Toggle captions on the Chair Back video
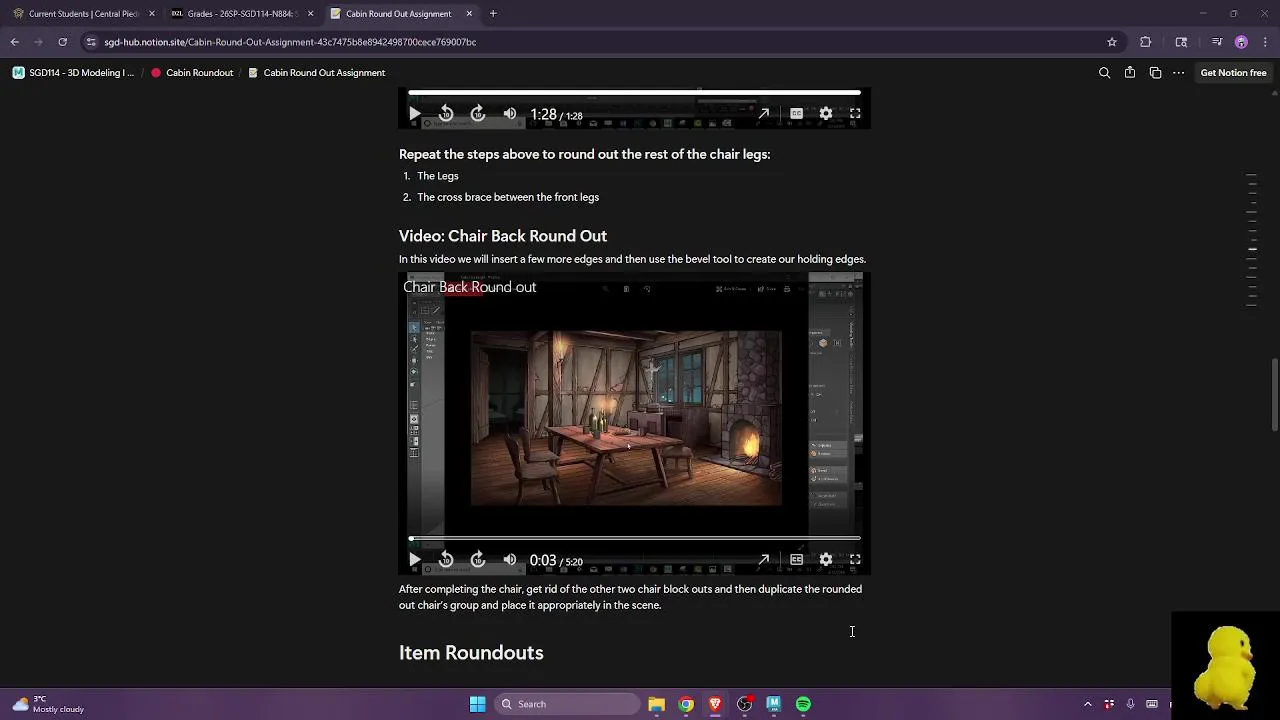The image size is (1280, 720). [796, 560]
